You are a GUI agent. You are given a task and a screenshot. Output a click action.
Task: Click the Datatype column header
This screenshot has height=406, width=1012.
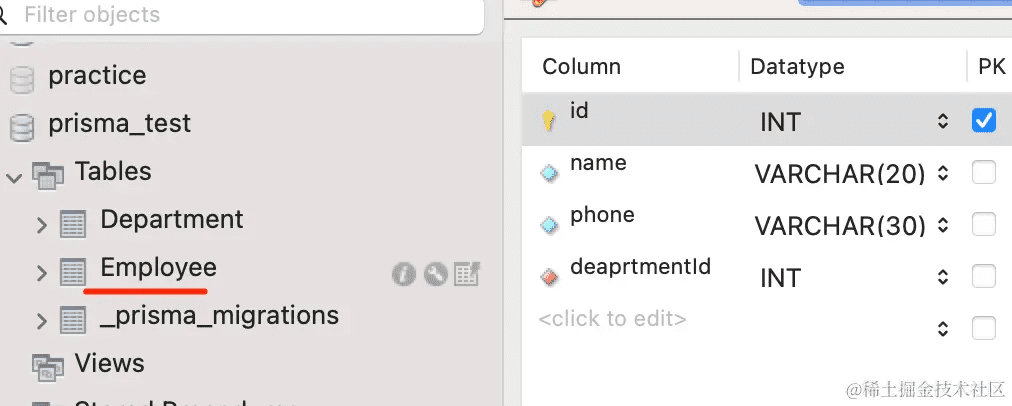(x=797, y=67)
